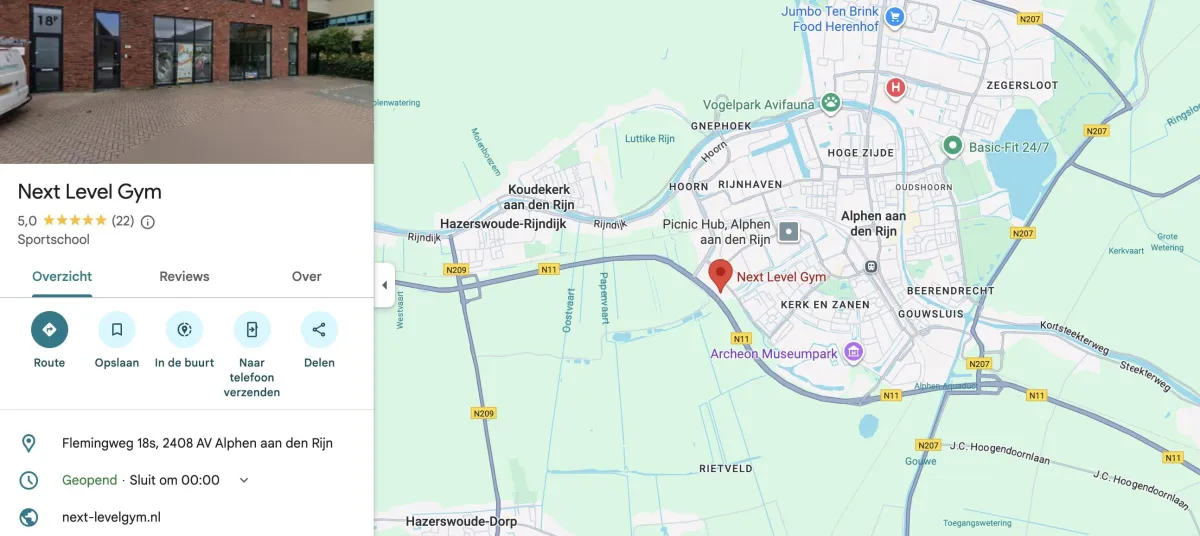
Task: Select Jumbo Ten Brink shopping cart marker
Action: (x=895, y=16)
